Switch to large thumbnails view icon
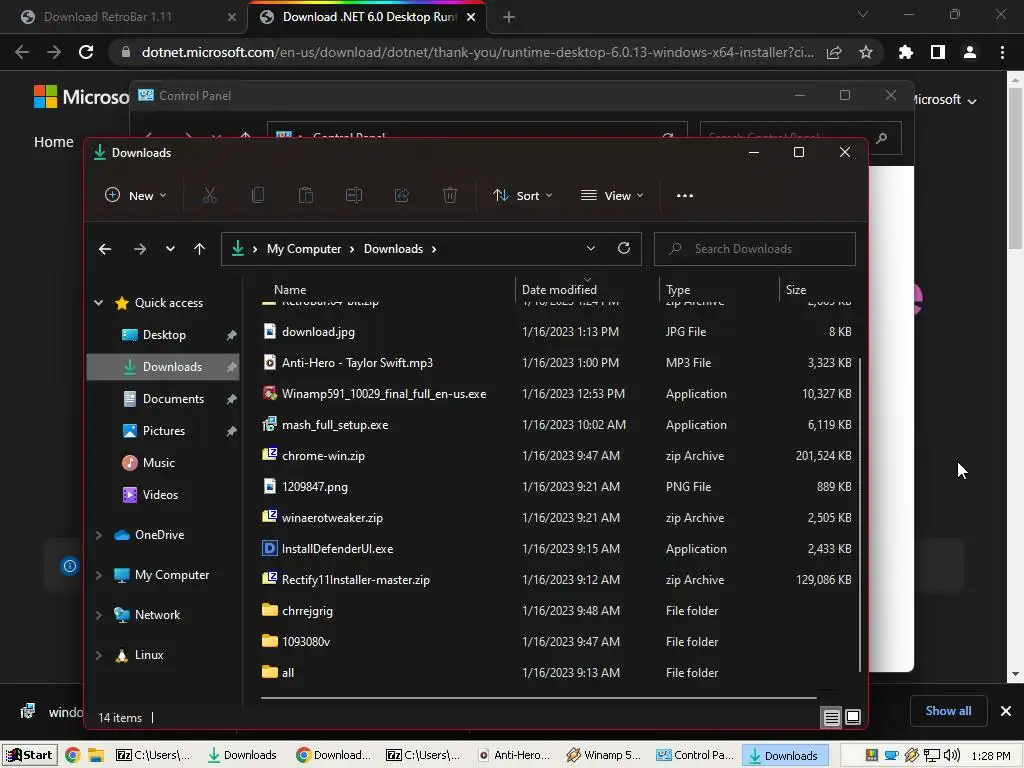Image resolution: width=1024 pixels, height=768 pixels. (853, 718)
